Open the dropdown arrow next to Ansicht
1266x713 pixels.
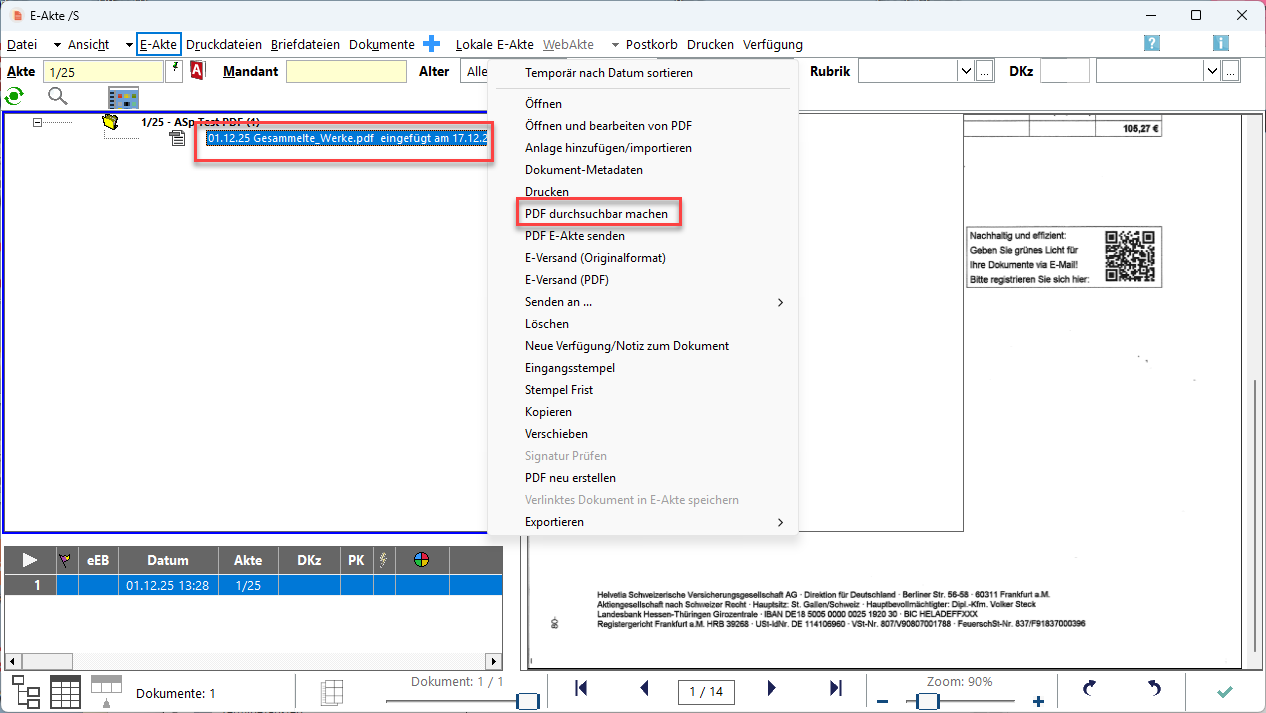click(129, 45)
